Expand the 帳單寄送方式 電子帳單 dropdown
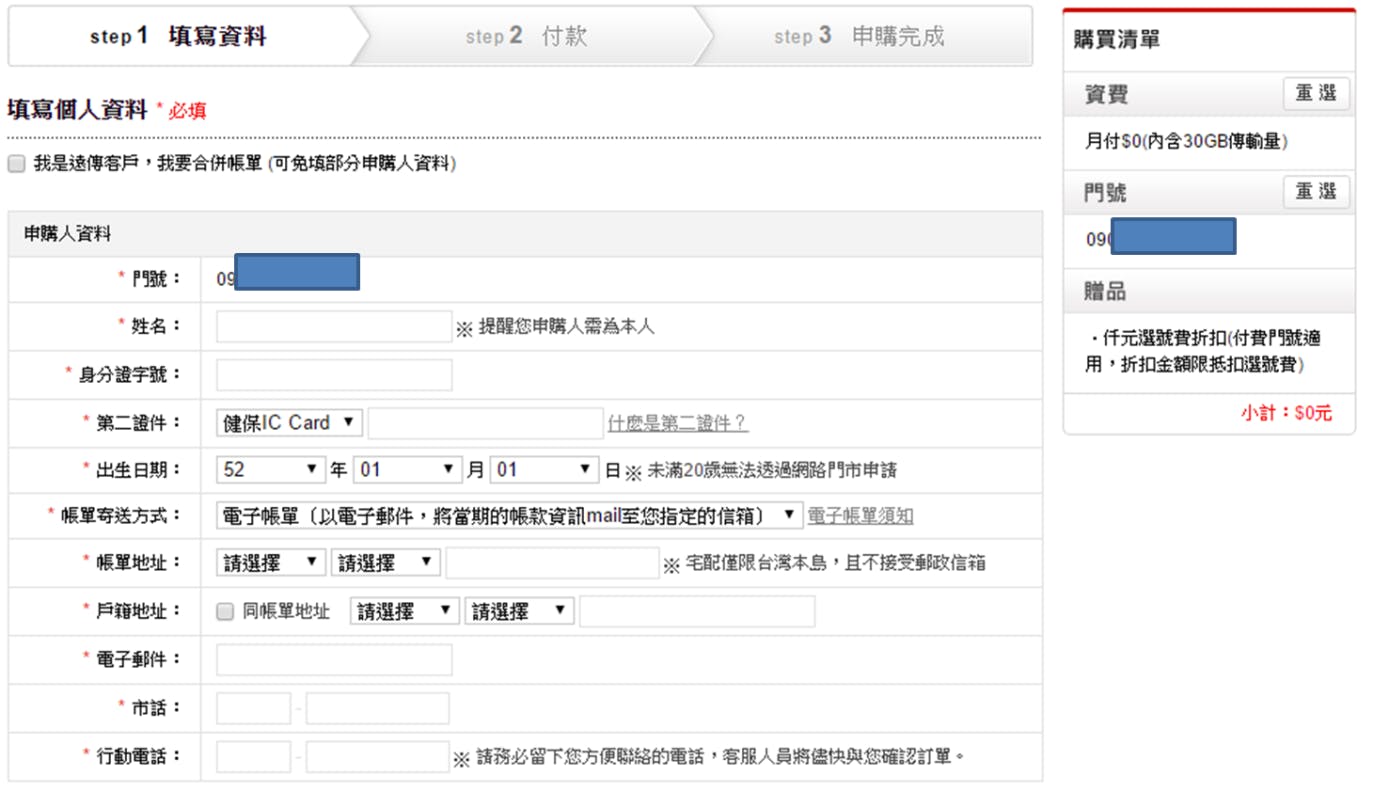Viewport: 1373px width, 792px height. (509, 516)
